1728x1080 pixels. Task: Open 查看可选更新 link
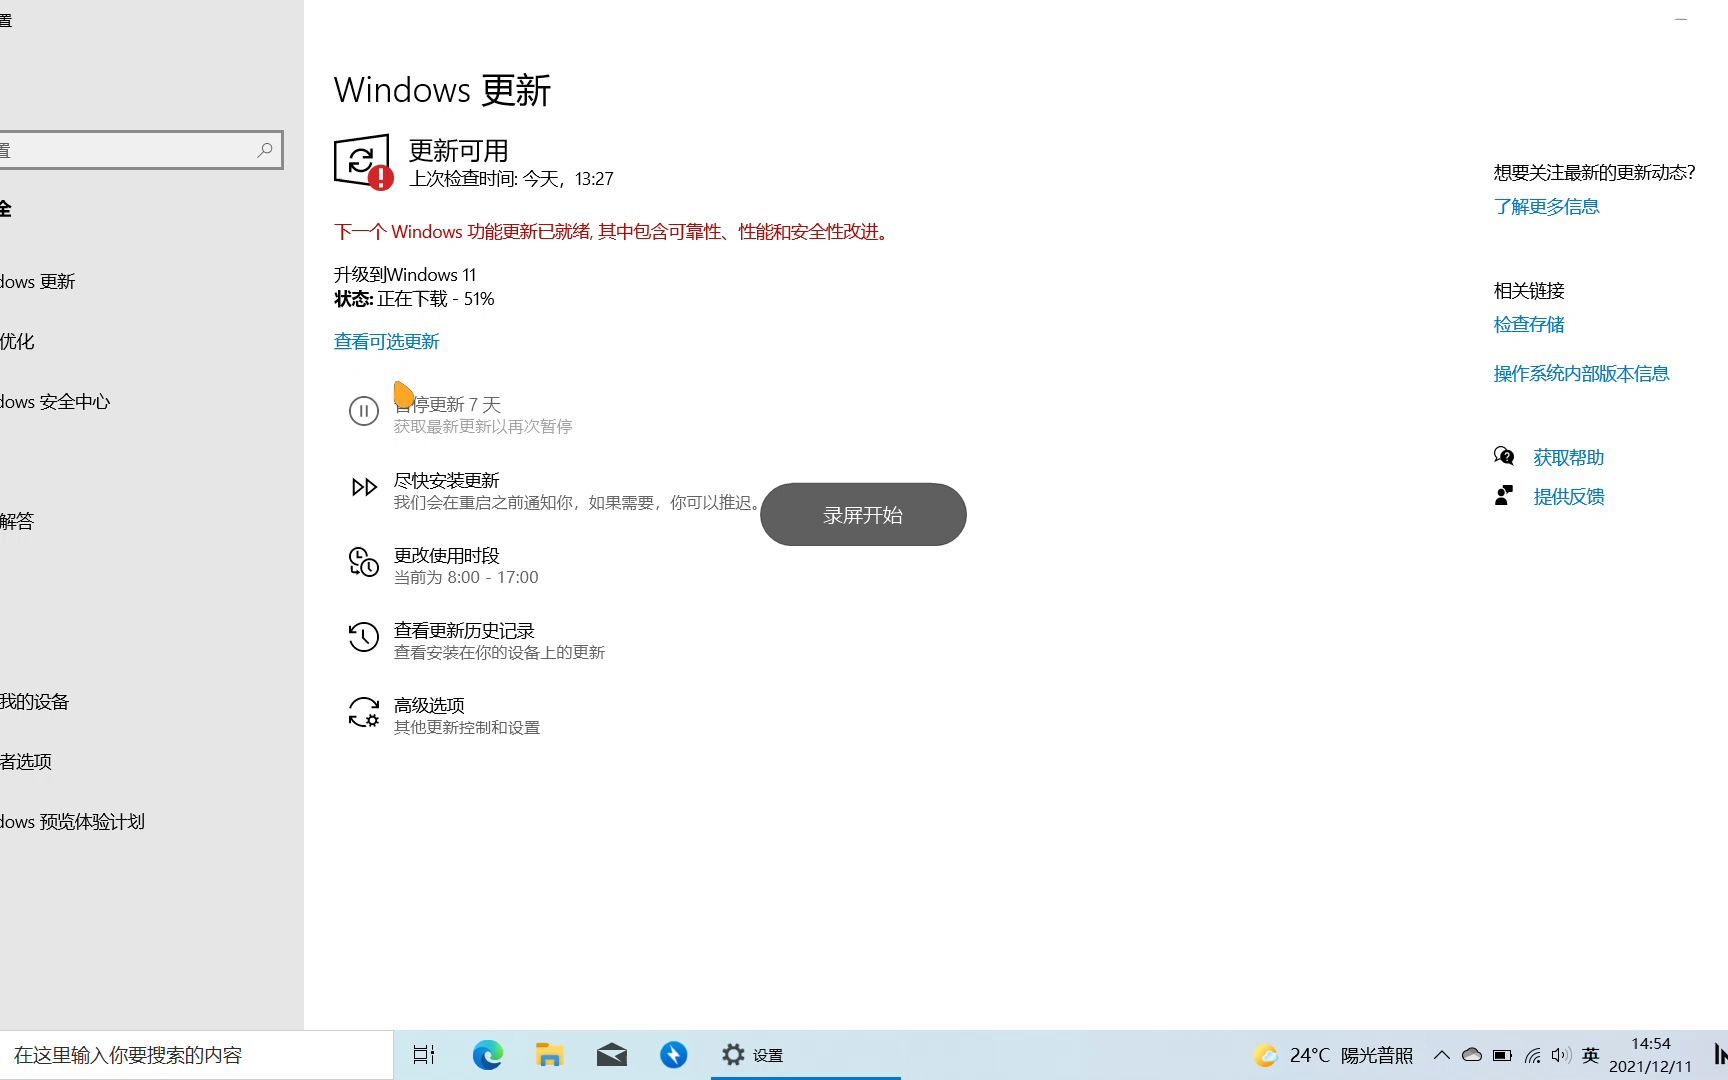[x=386, y=342]
